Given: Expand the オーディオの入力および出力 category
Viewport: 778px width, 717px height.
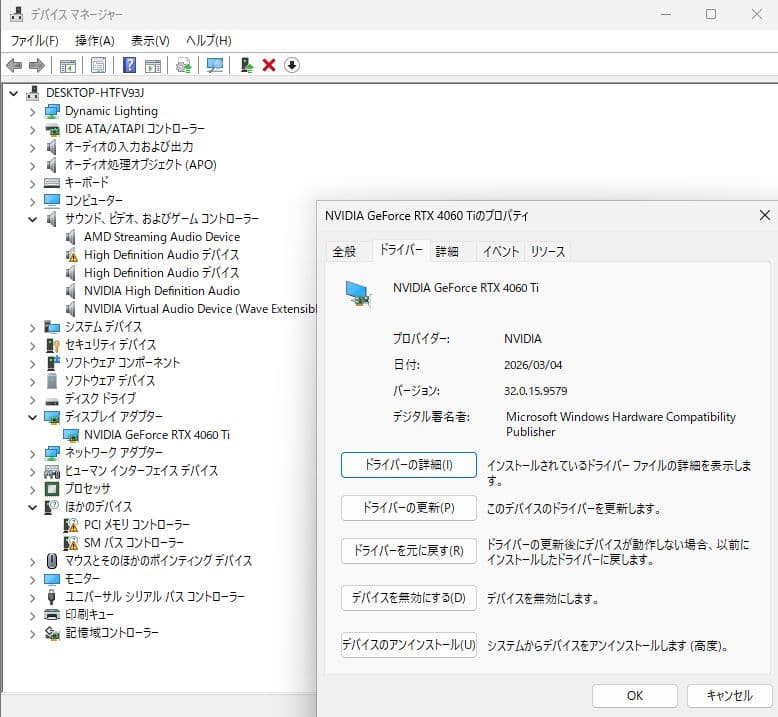Looking at the screenshot, I should pos(33,147).
